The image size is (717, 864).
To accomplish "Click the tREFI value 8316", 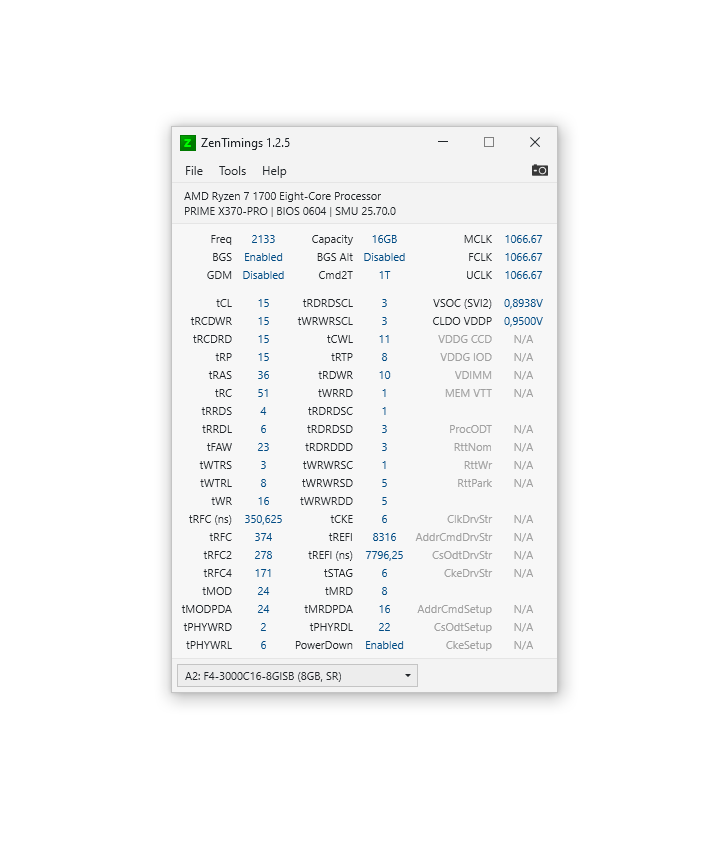I will coord(384,537).
